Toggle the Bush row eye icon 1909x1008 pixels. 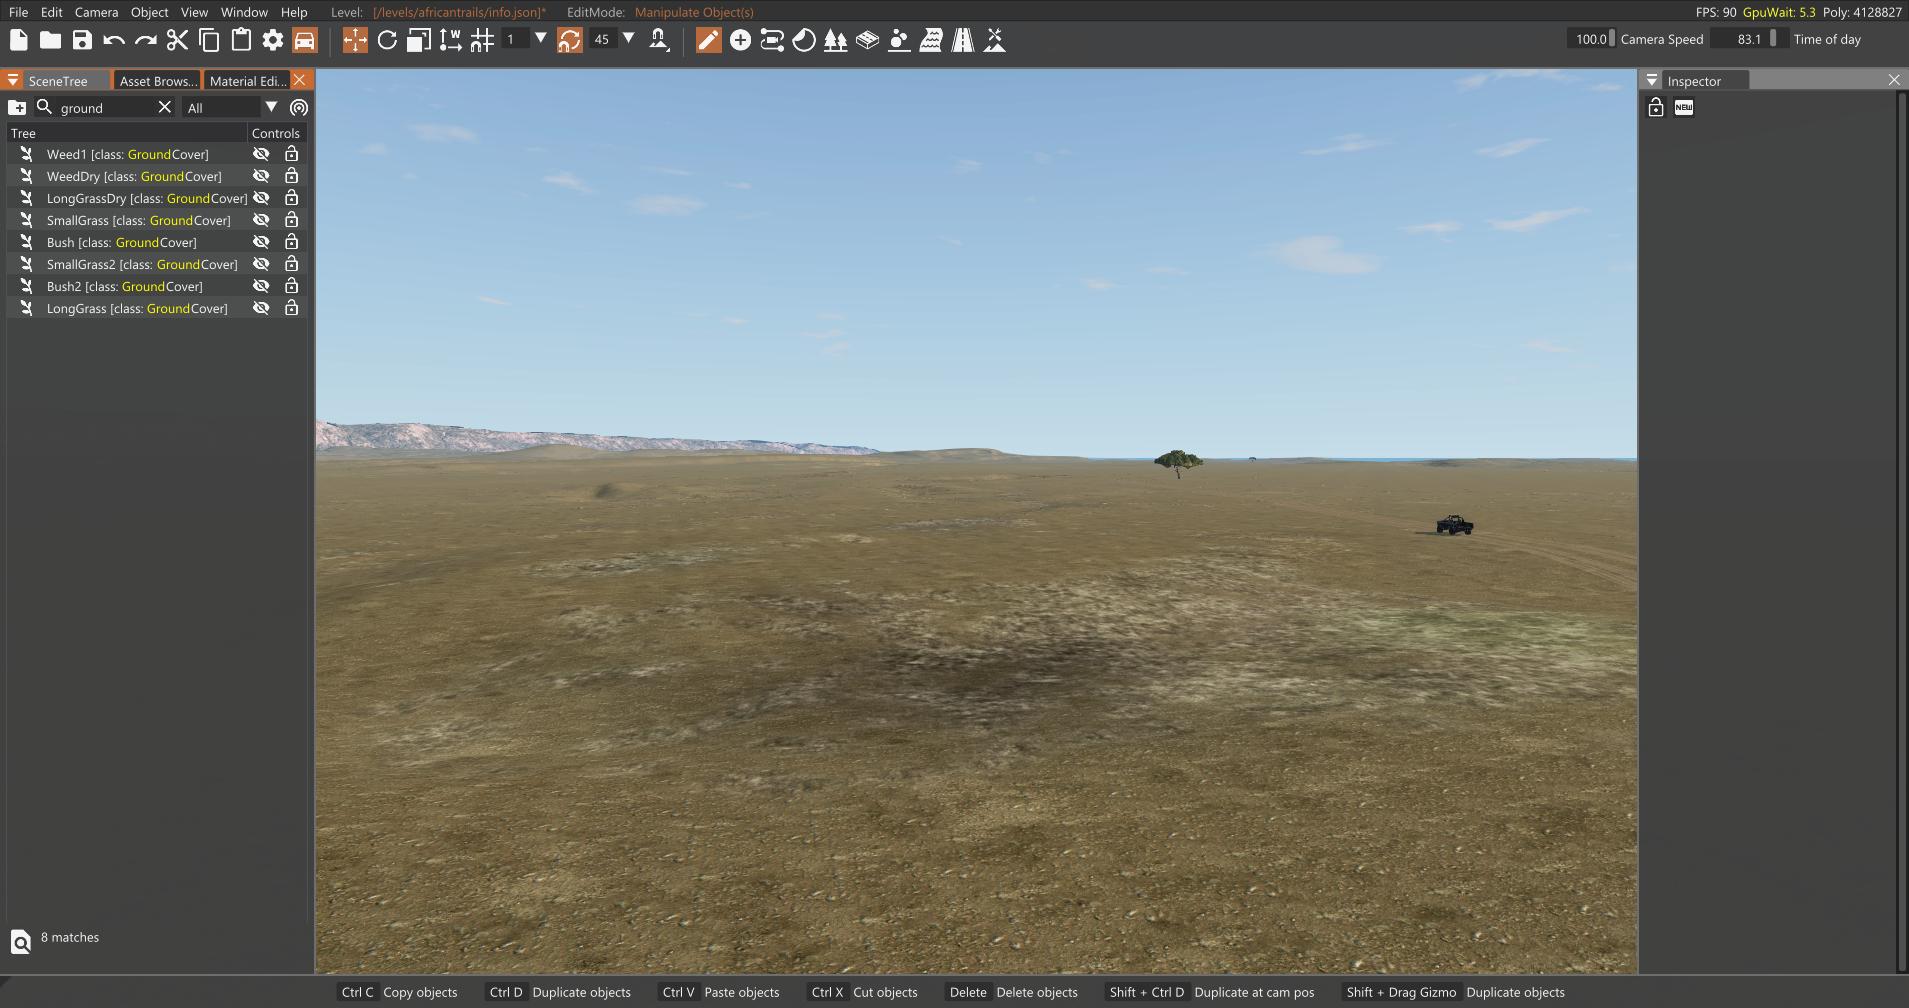[261, 242]
